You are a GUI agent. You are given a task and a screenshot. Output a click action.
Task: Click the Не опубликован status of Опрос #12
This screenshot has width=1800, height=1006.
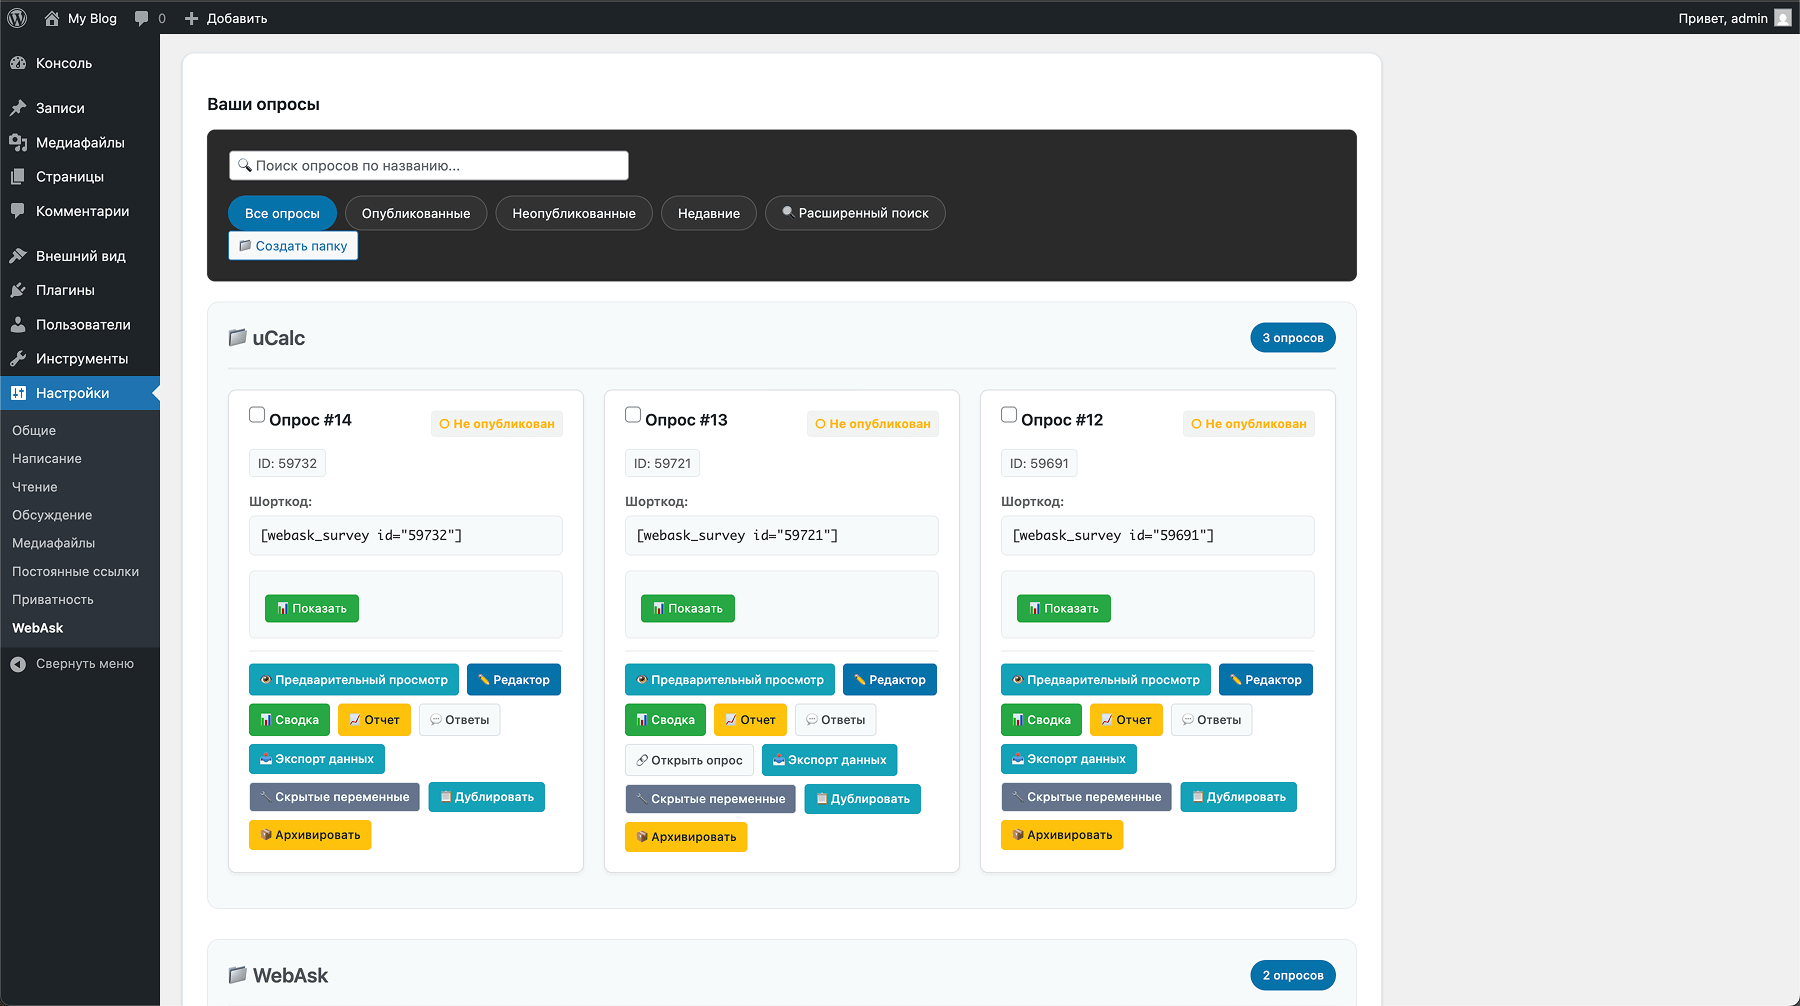[x=1249, y=424]
